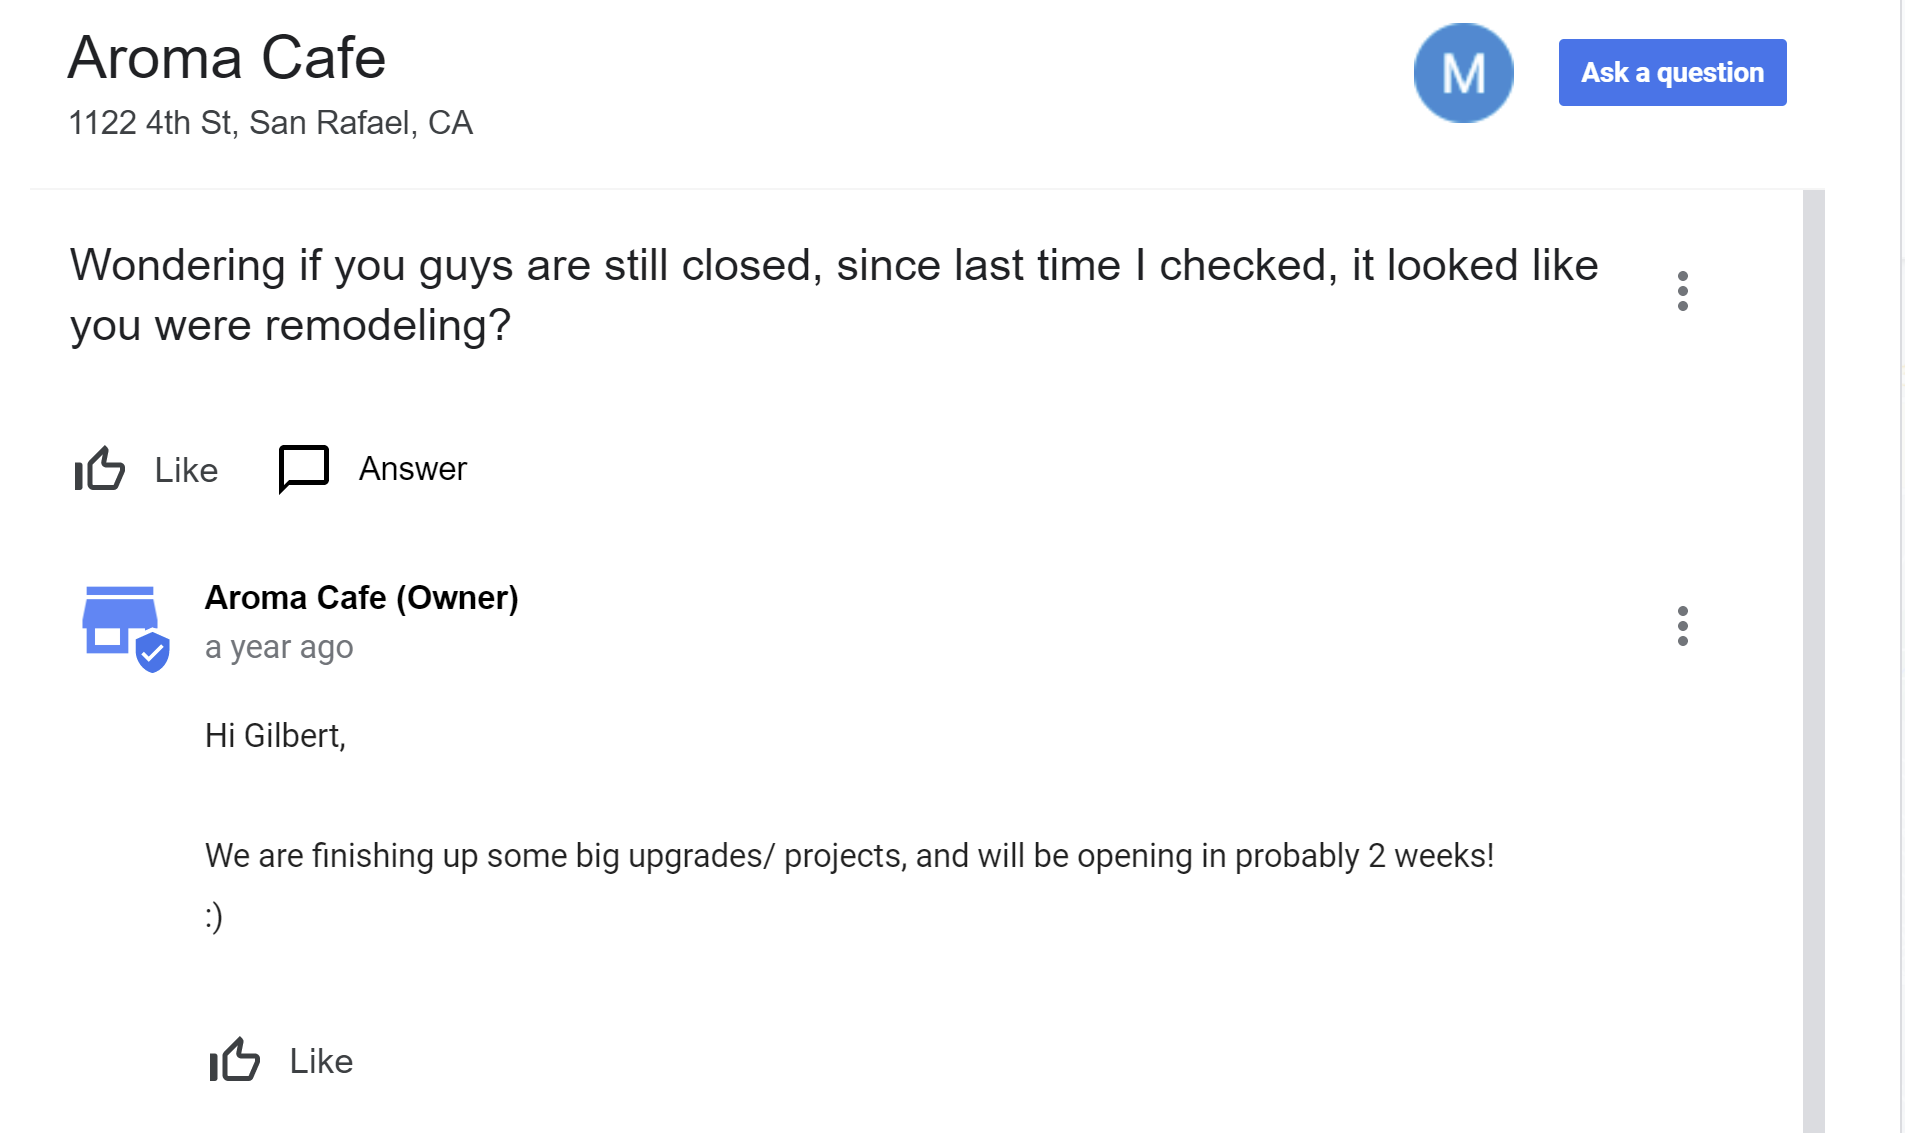Click the Aroma Cafe owner storefront icon
Screen dimensions: 1905x1133
[x=119, y=620]
